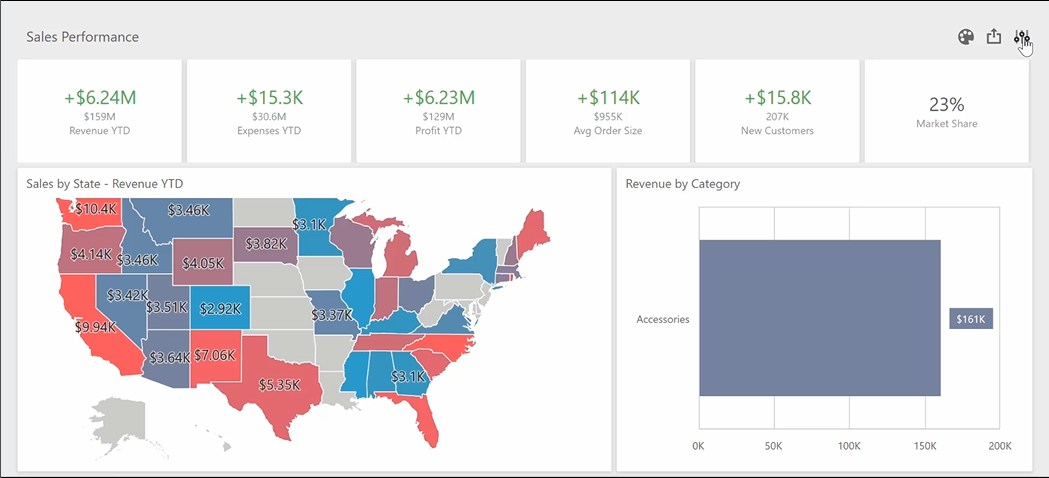Click the Profit YTD card
This screenshot has height=478, width=1049.
point(438,110)
